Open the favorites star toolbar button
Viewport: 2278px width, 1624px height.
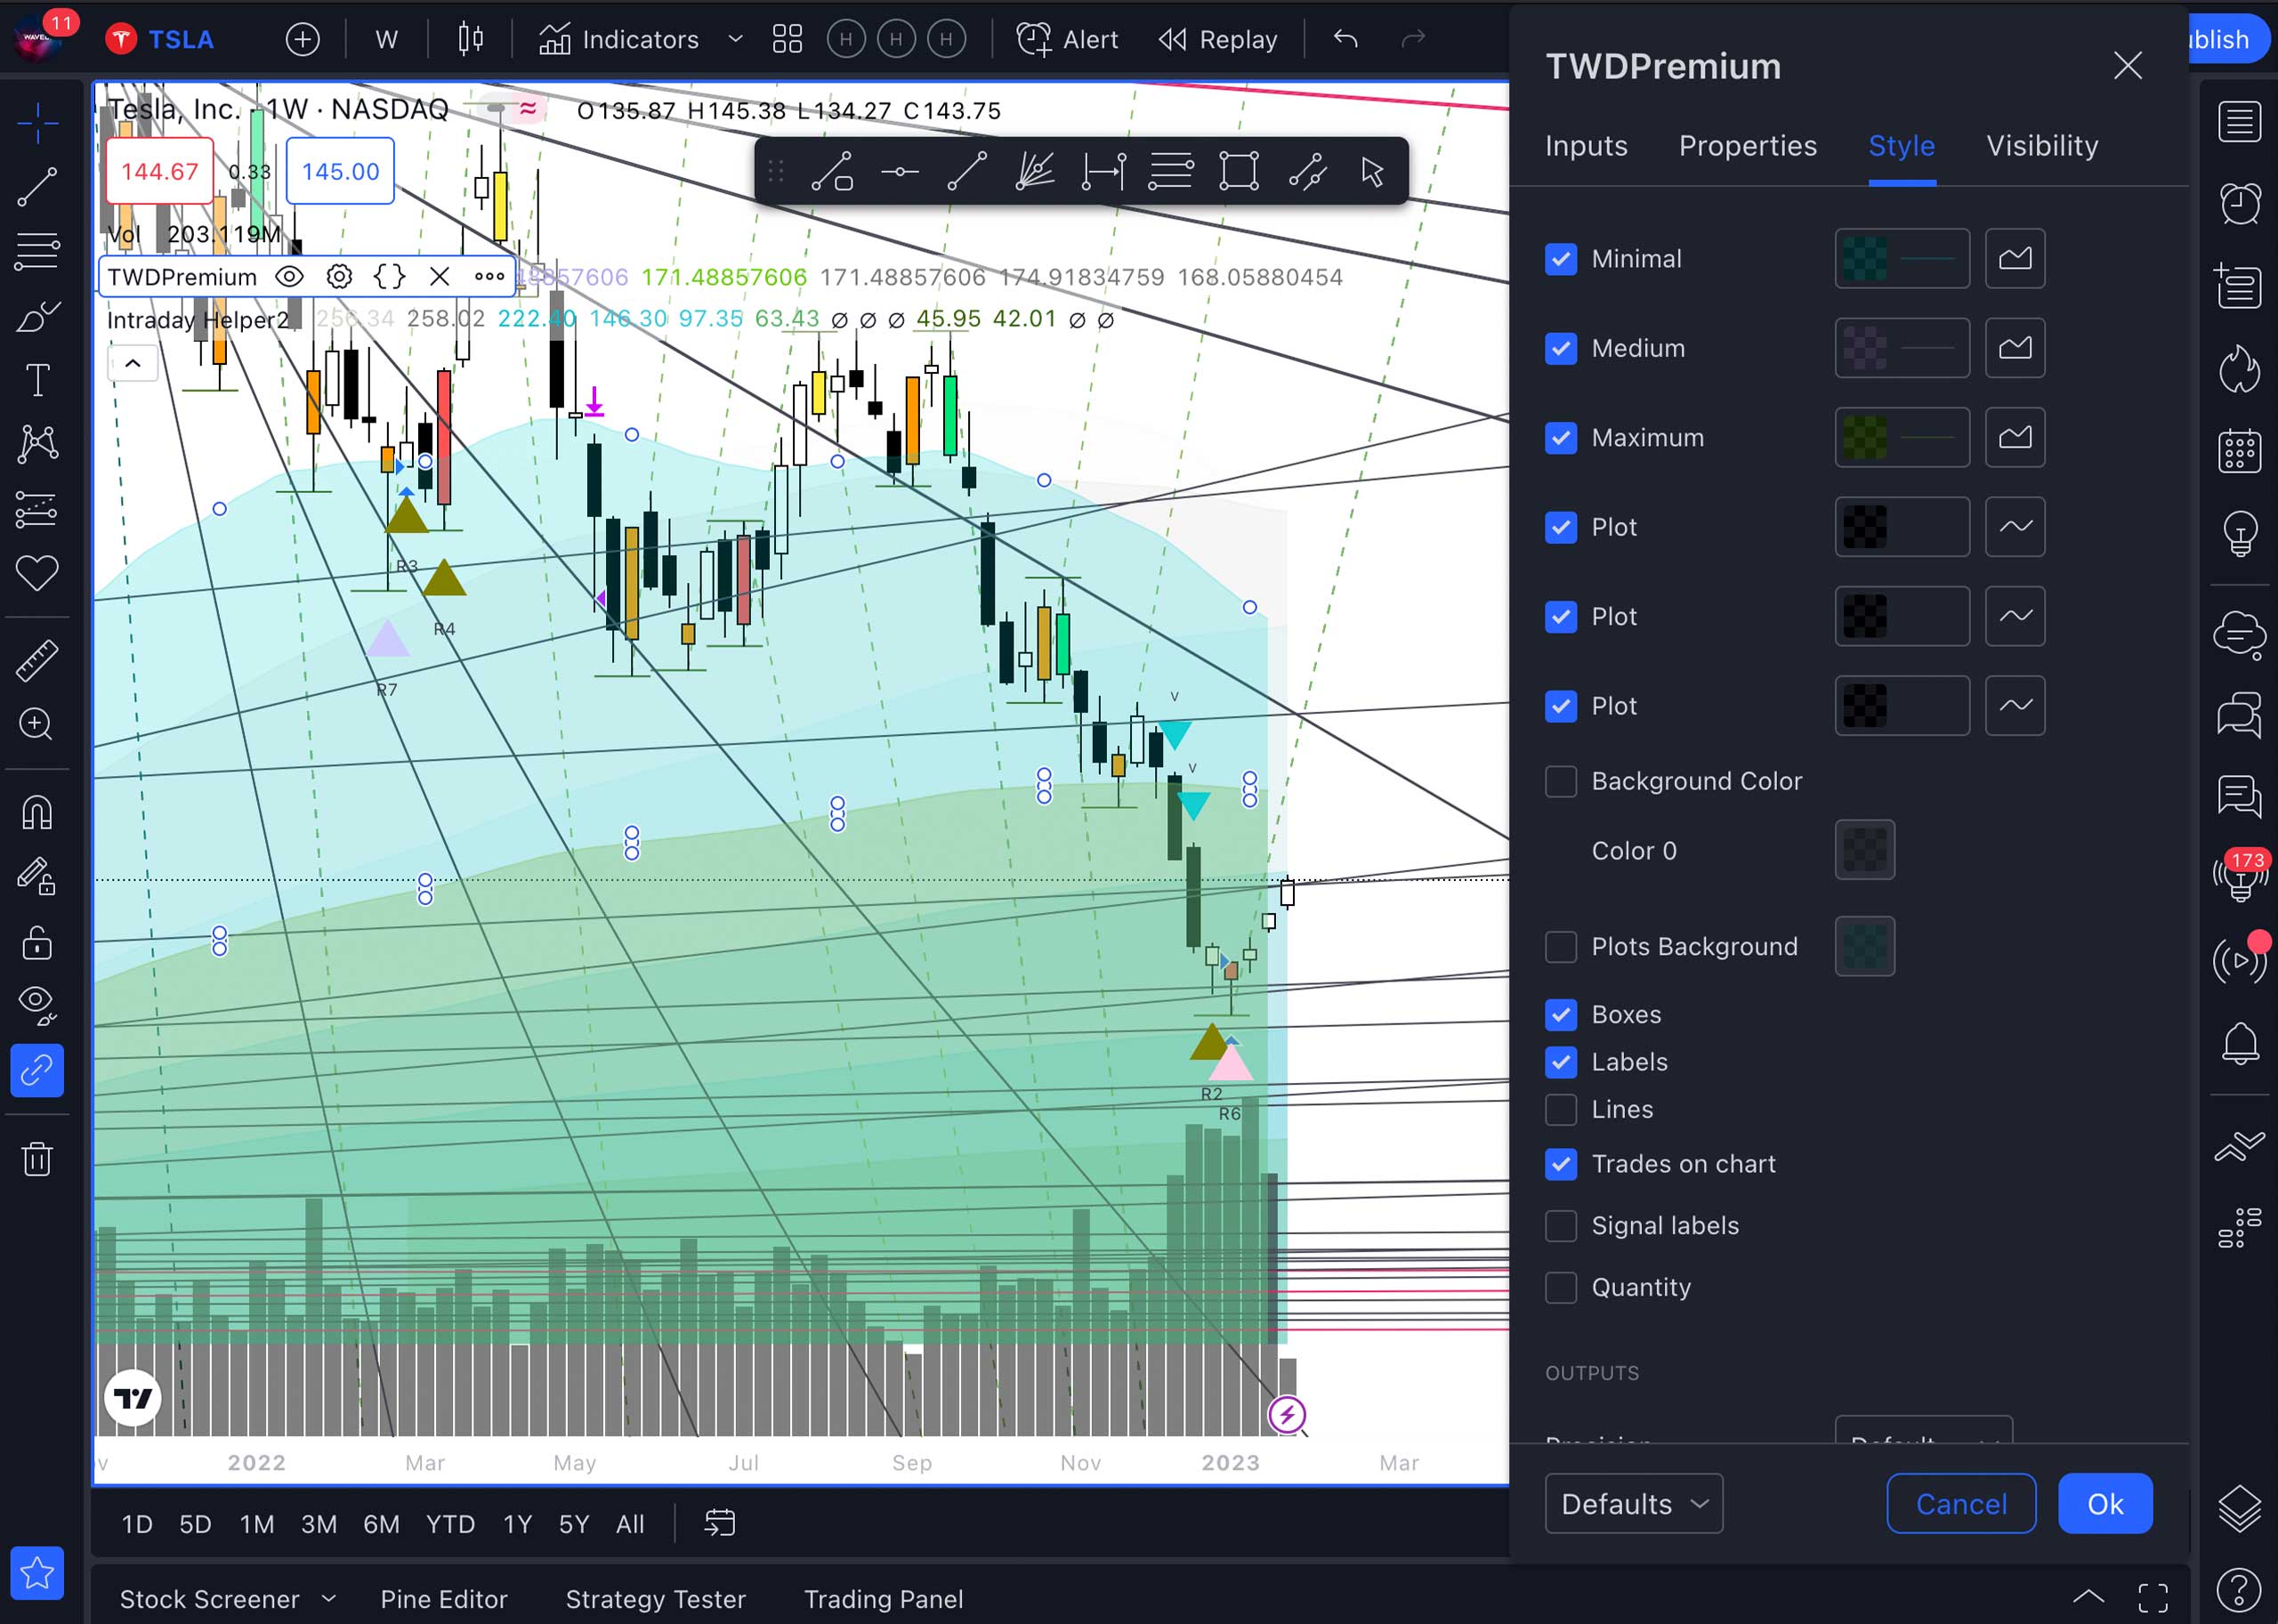38,1573
